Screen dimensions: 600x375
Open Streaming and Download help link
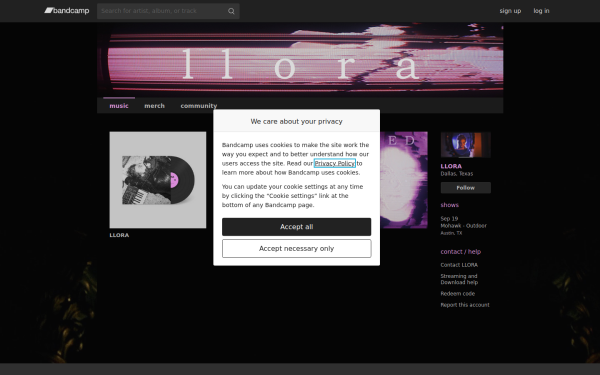click(459, 279)
